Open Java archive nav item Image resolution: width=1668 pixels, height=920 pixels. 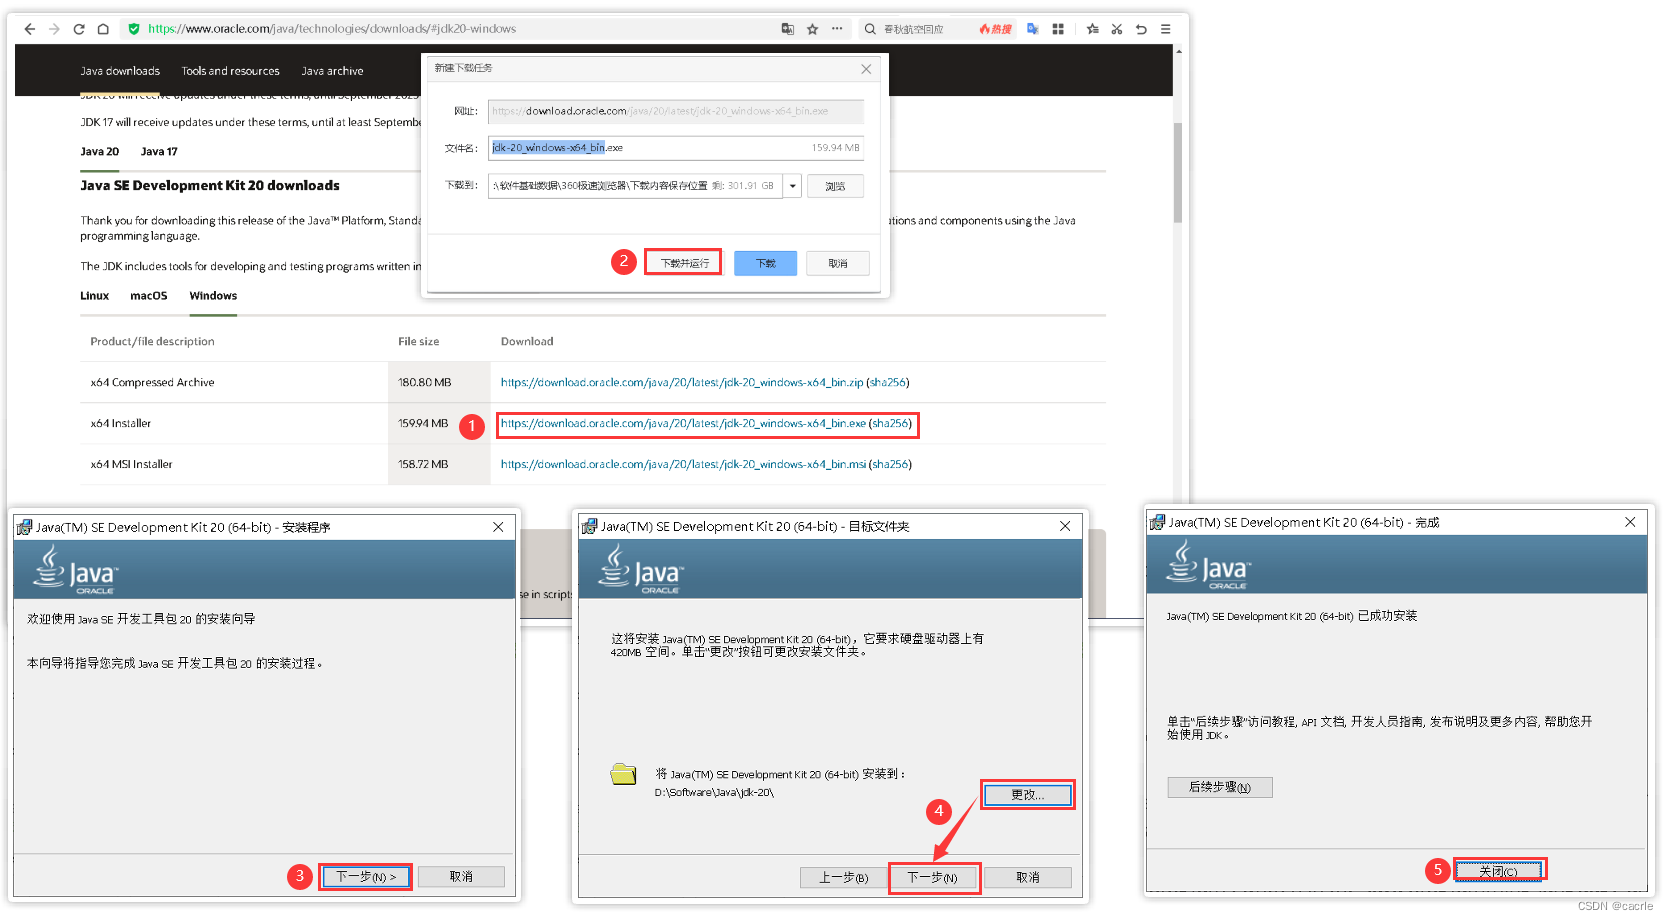click(332, 71)
